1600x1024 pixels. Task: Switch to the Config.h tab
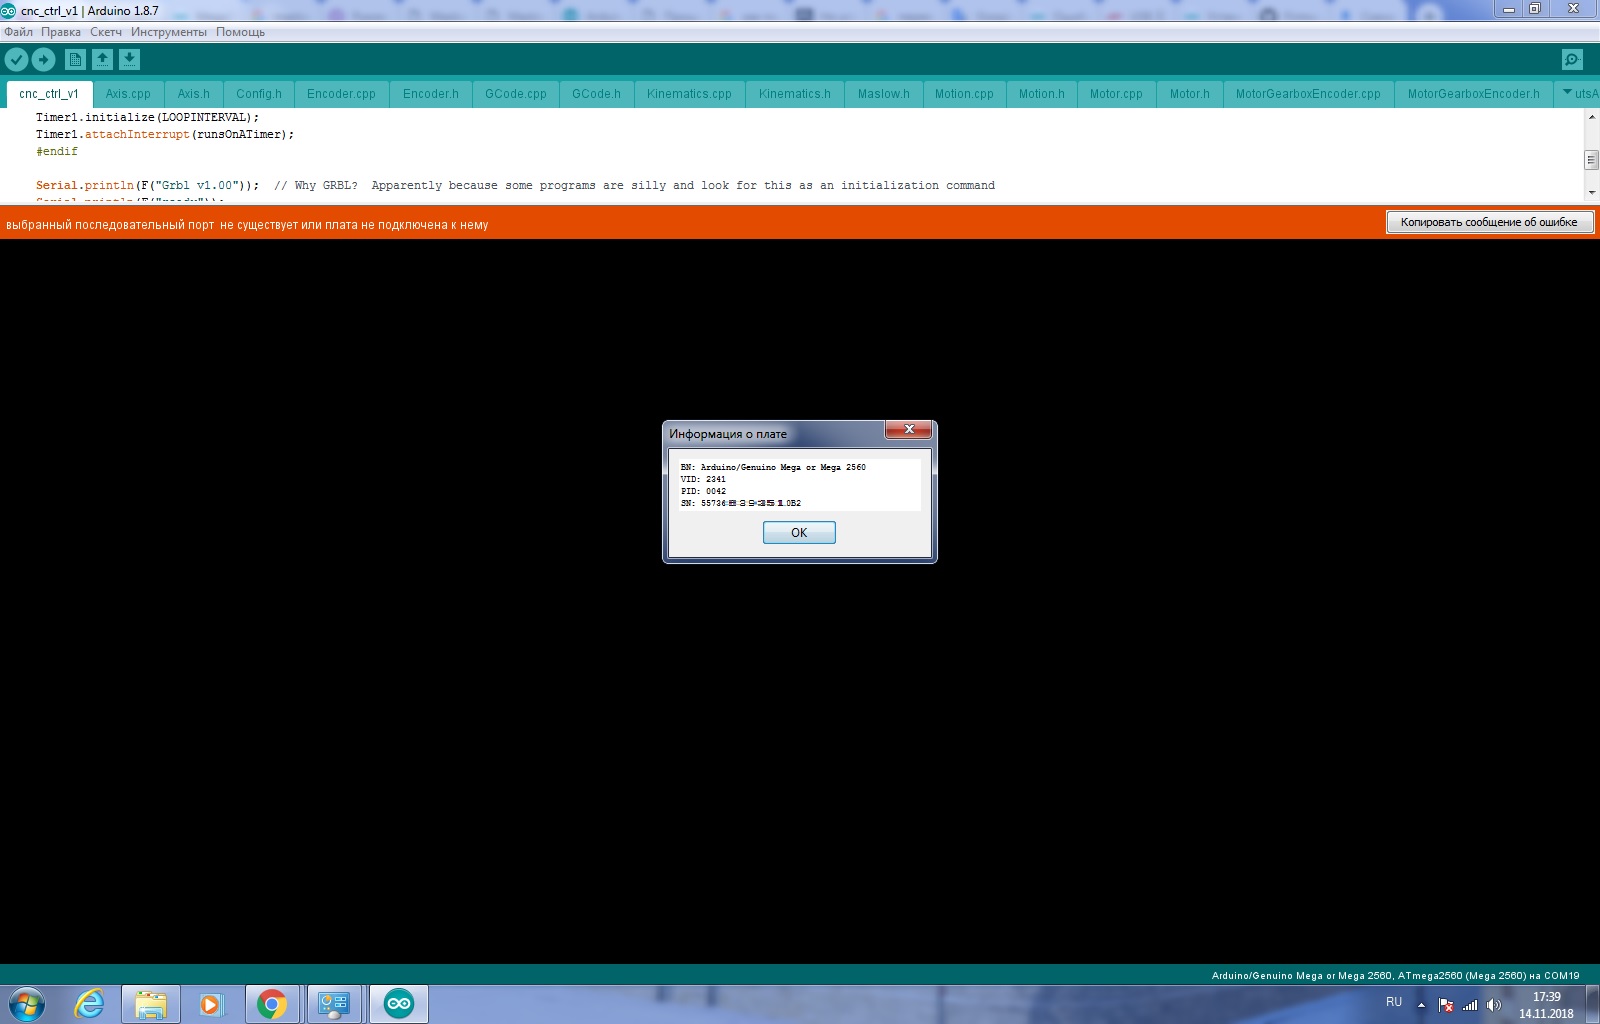click(259, 94)
